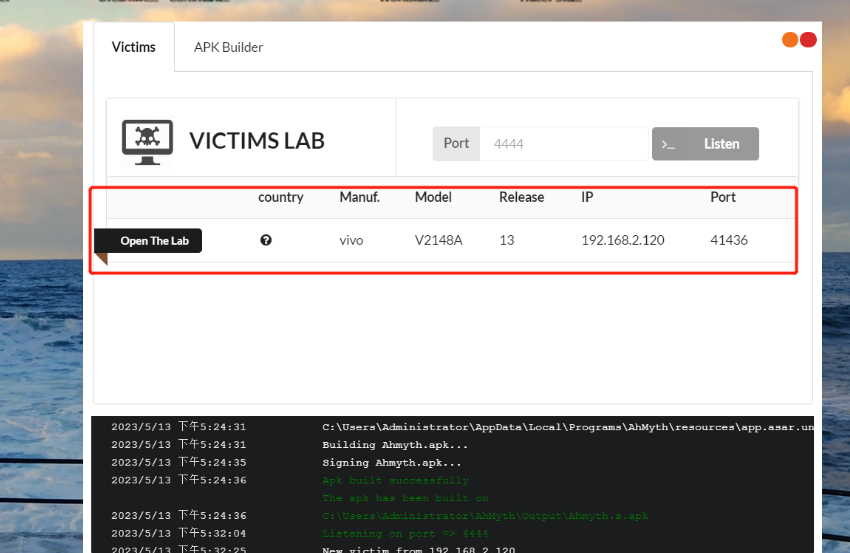Click the question mark country icon

tap(266, 240)
